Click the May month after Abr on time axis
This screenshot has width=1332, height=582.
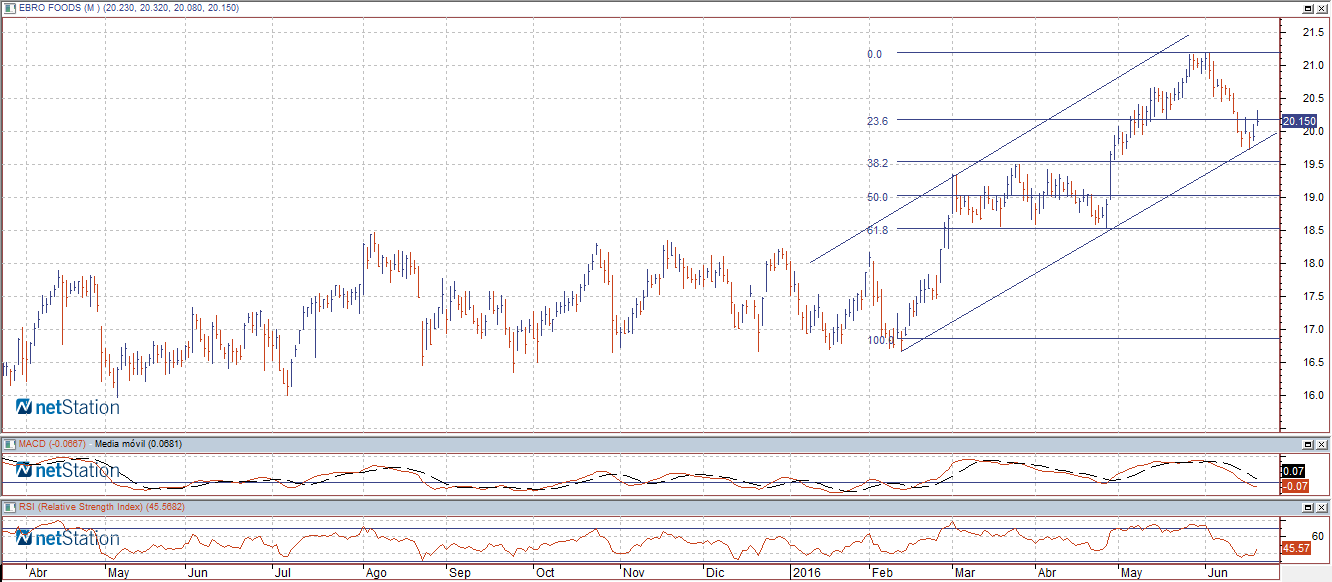[x=118, y=574]
